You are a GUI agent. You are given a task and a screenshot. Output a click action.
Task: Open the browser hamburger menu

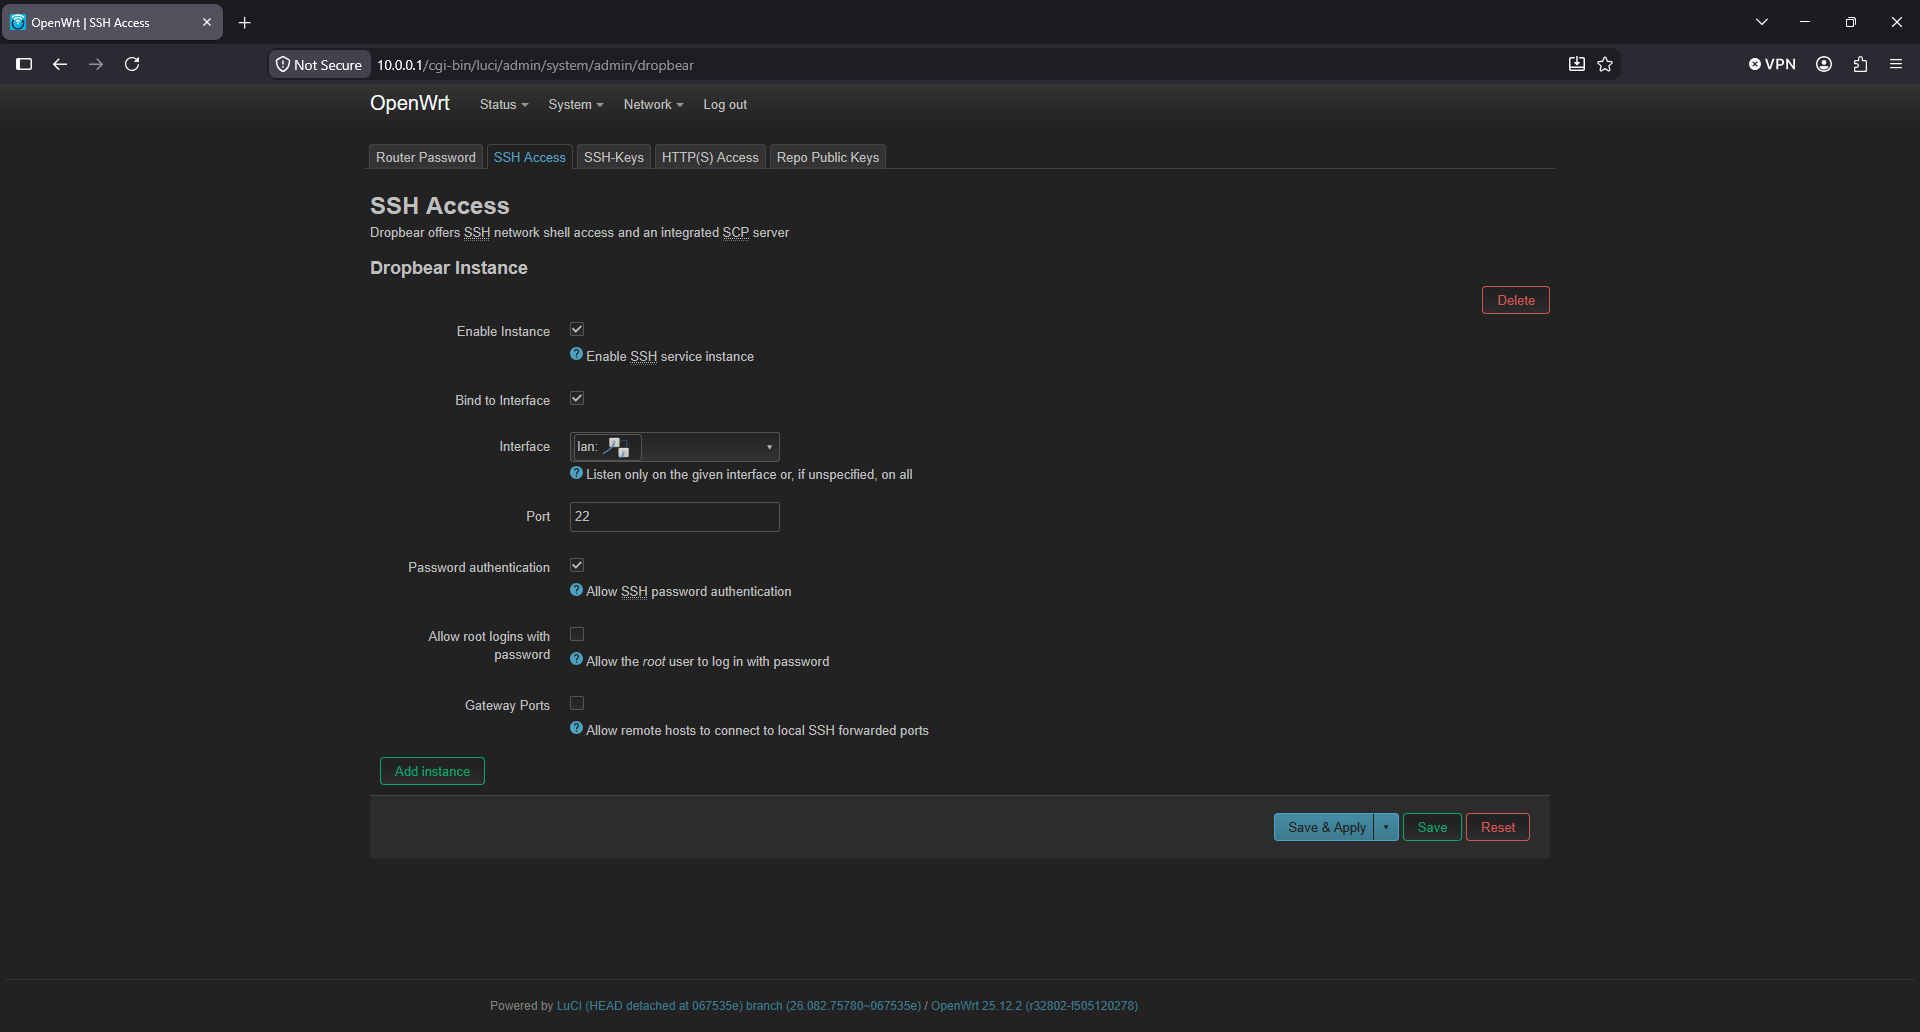[1896, 64]
